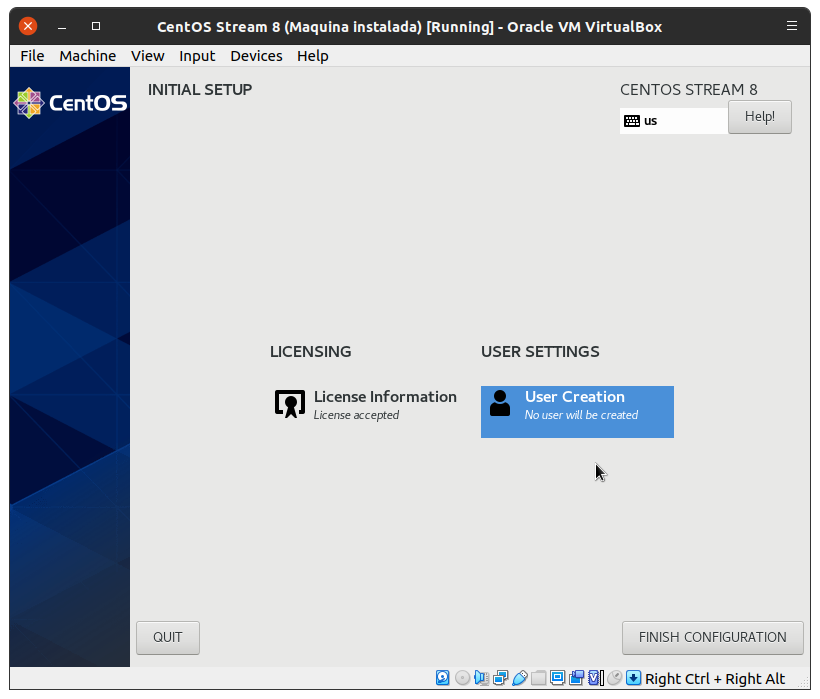Viewport: 820px width, 699px height.
Task: Click the mouse integration status icon
Action: coord(615,678)
